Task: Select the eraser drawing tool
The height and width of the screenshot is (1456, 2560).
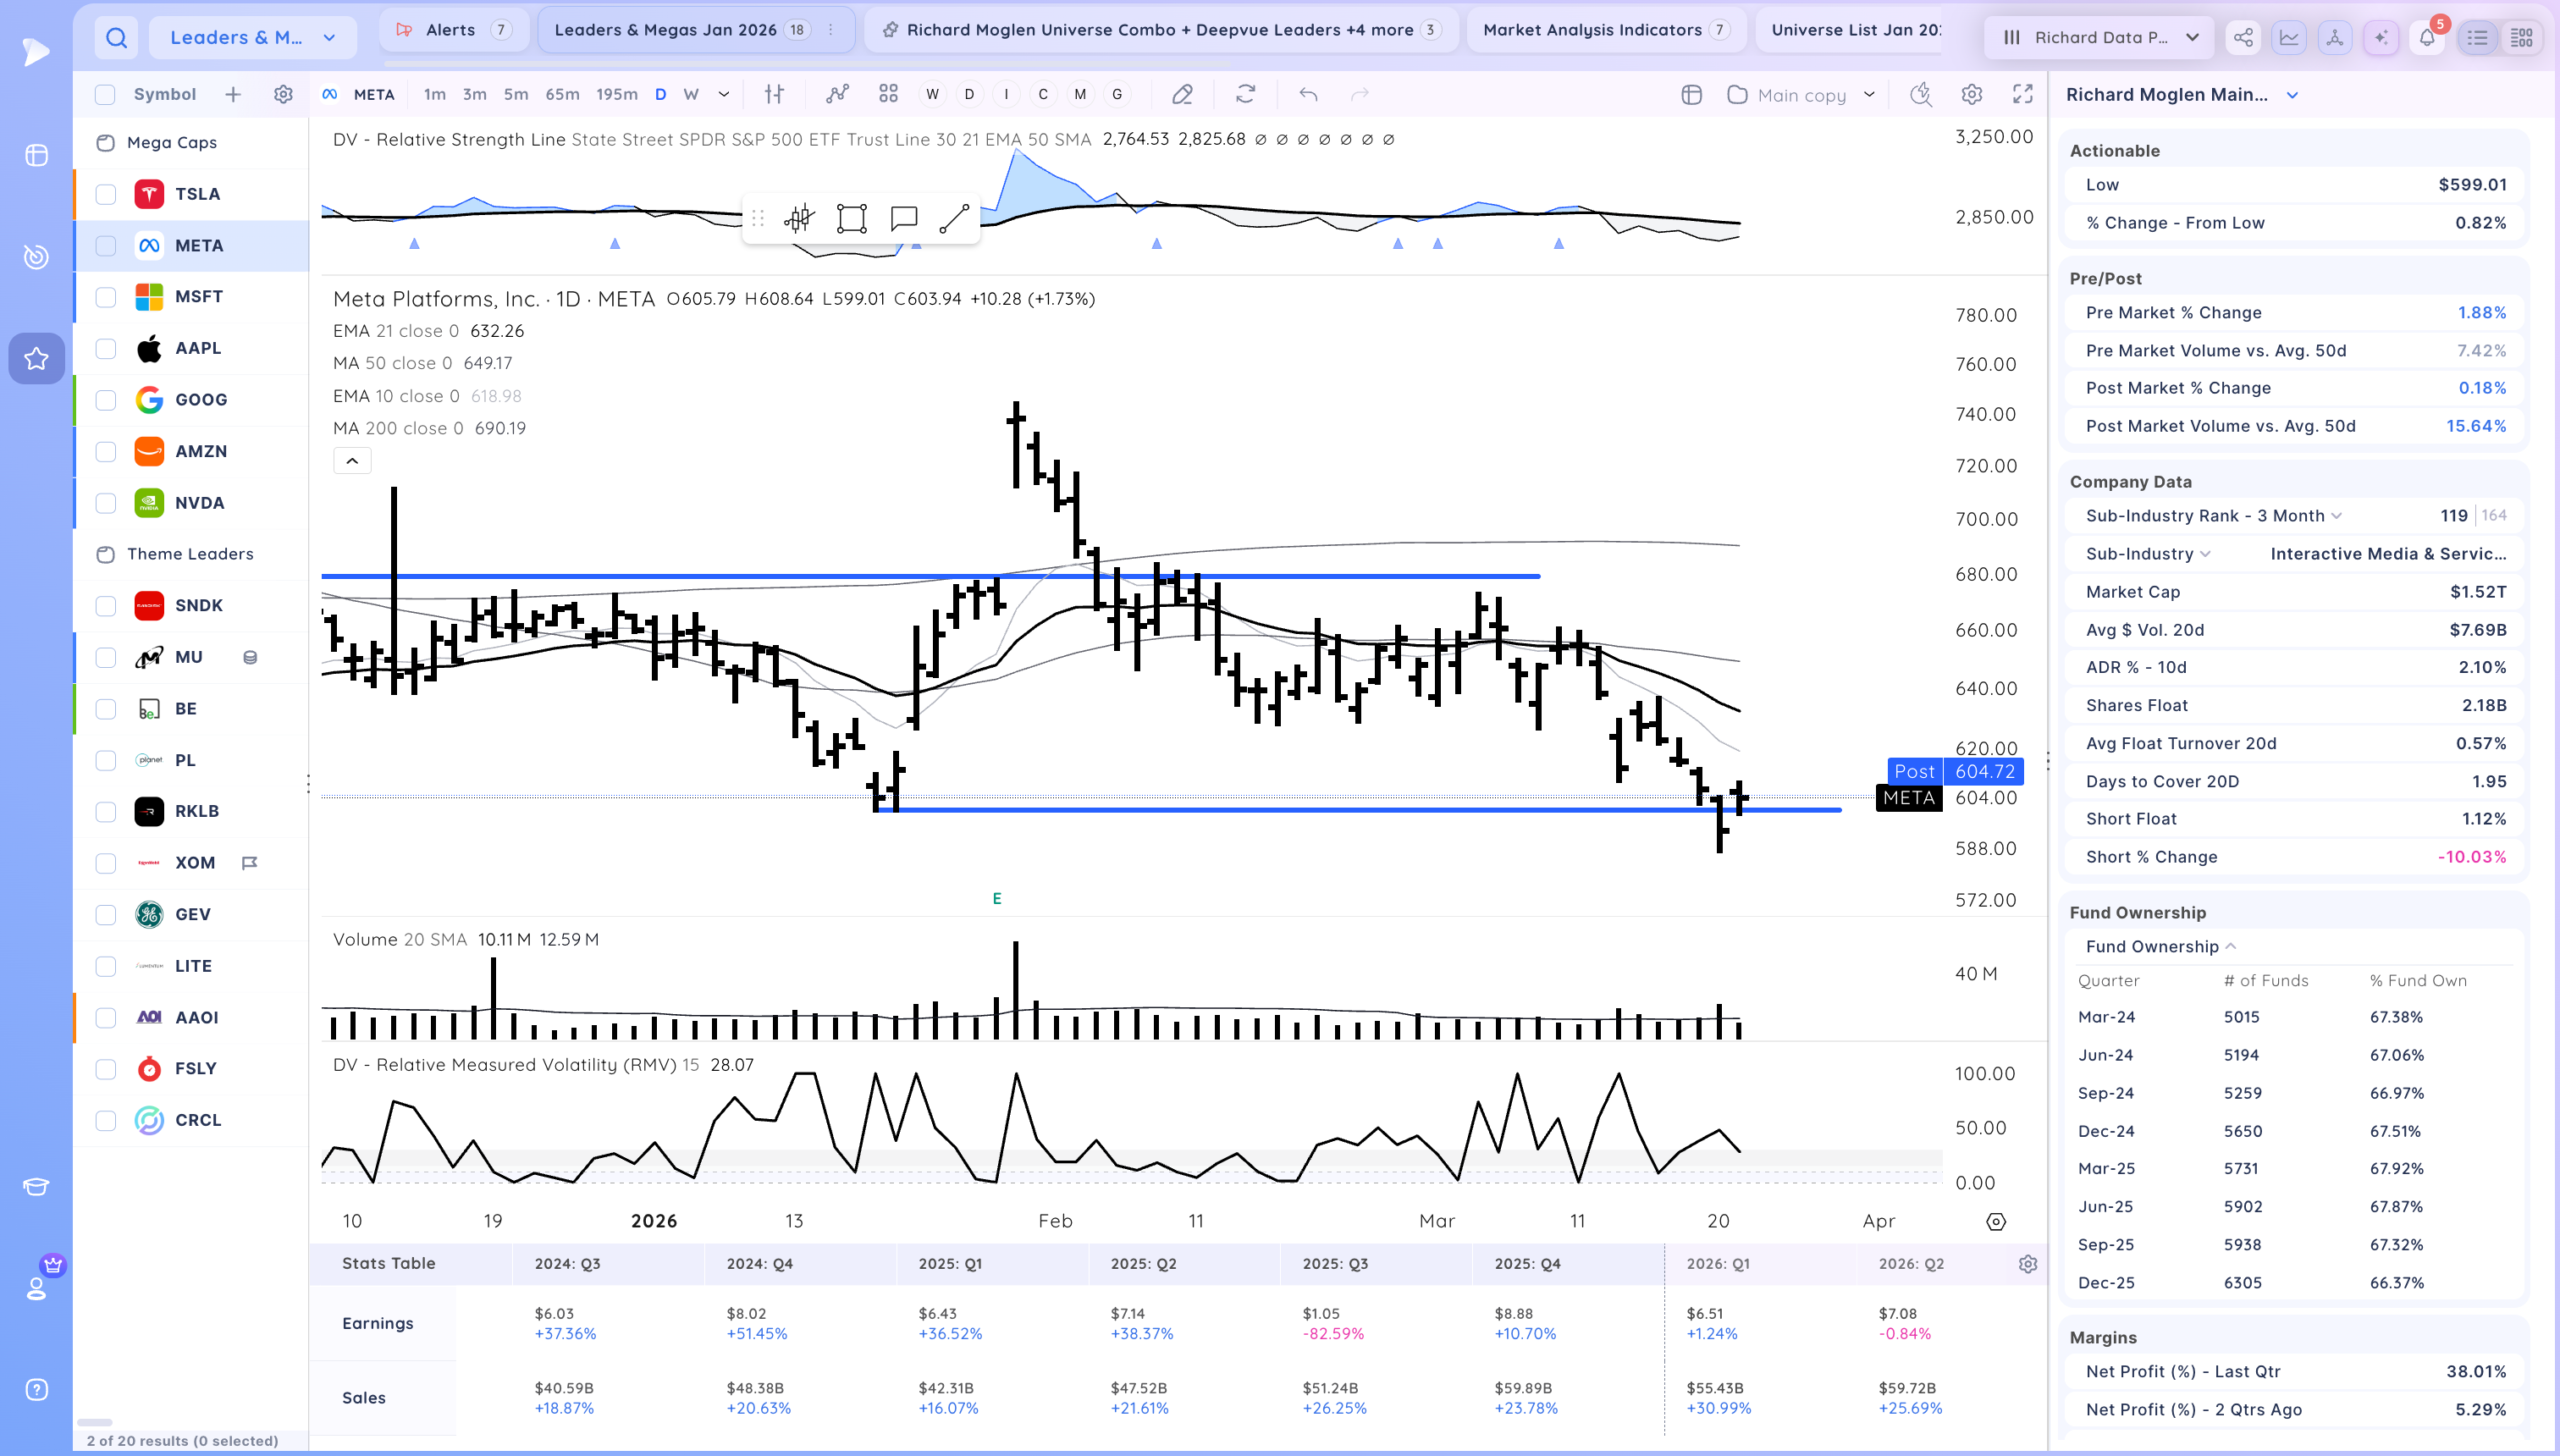Action: (1182, 94)
